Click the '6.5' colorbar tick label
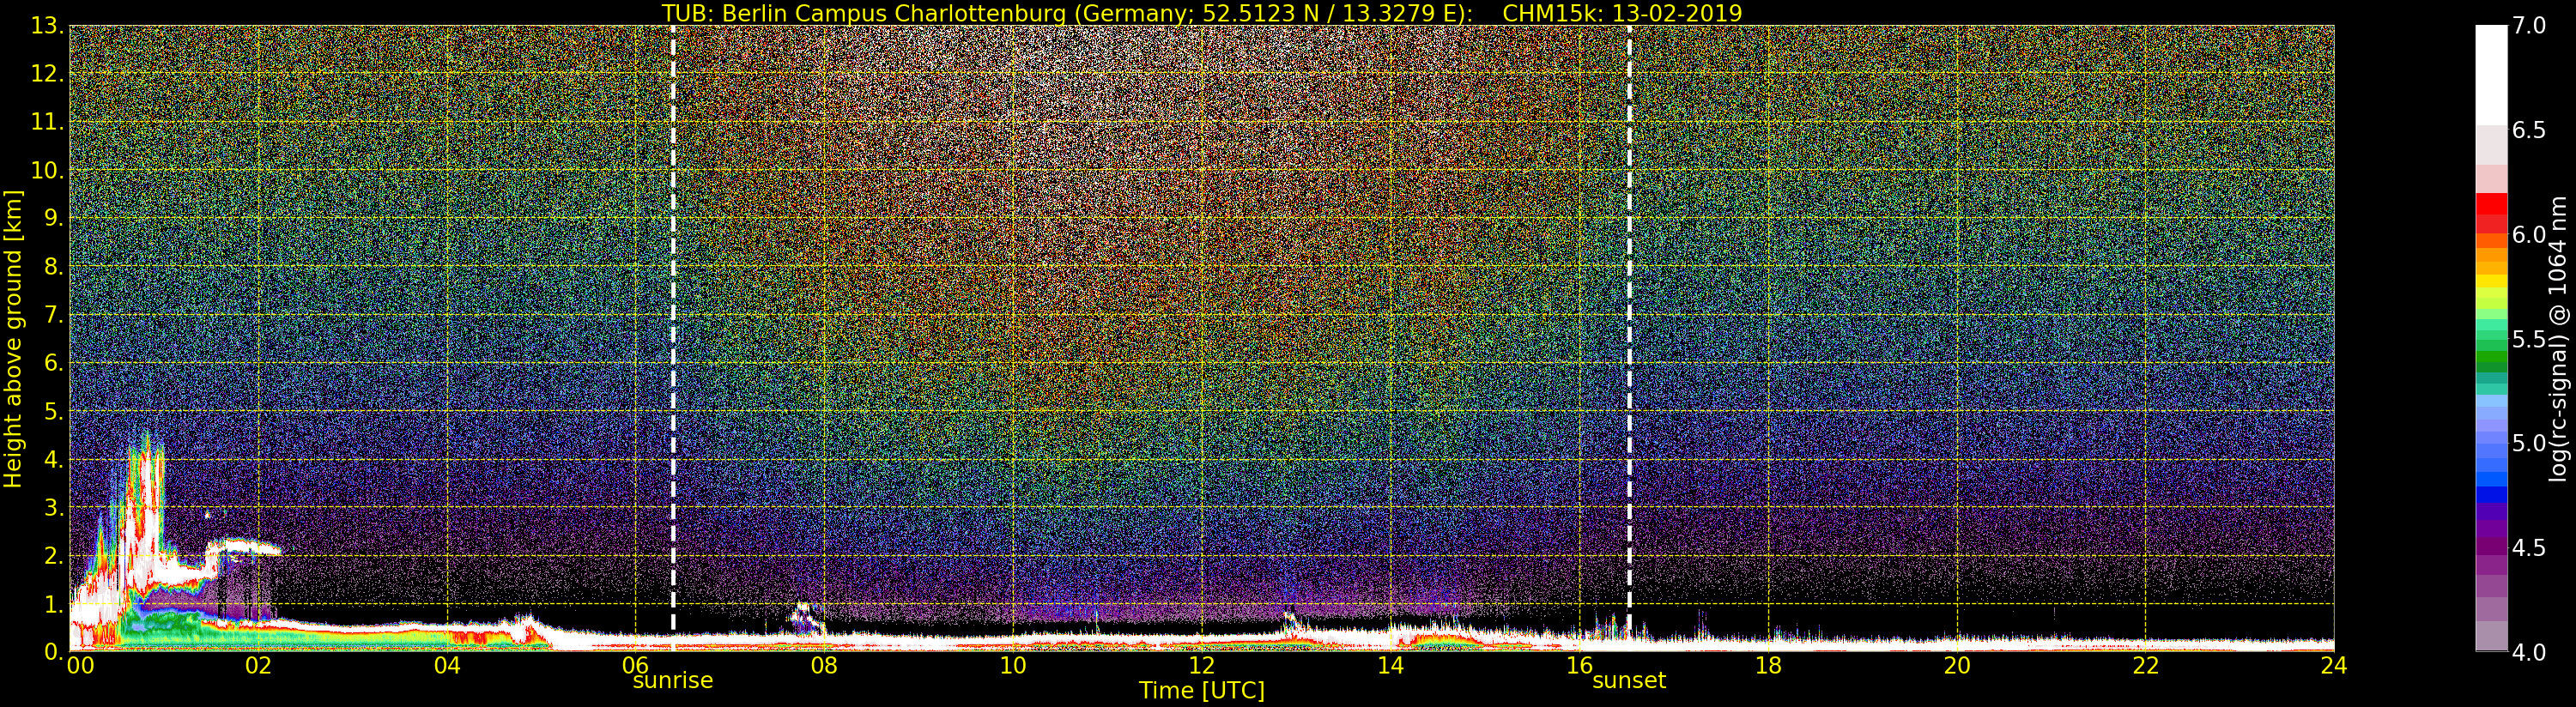Image resolution: width=2576 pixels, height=707 pixels. point(2528,130)
